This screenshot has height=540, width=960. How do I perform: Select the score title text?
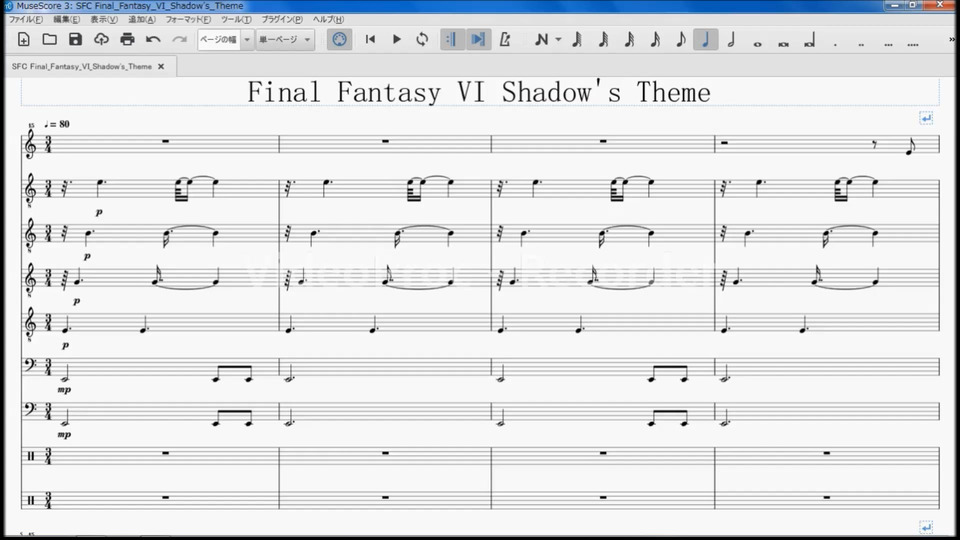[x=479, y=92]
